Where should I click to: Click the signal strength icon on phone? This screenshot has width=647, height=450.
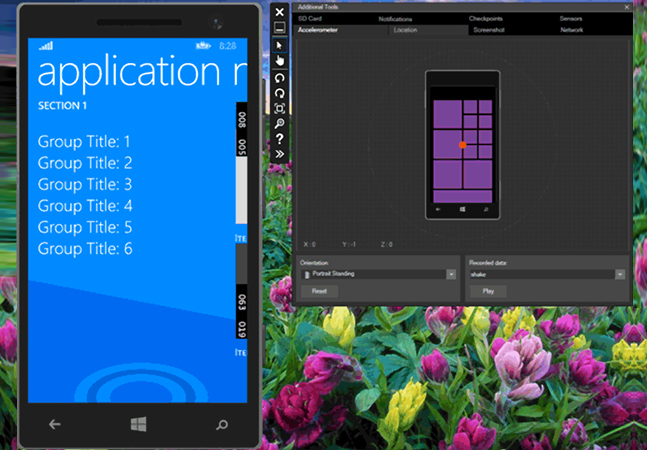(x=46, y=46)
